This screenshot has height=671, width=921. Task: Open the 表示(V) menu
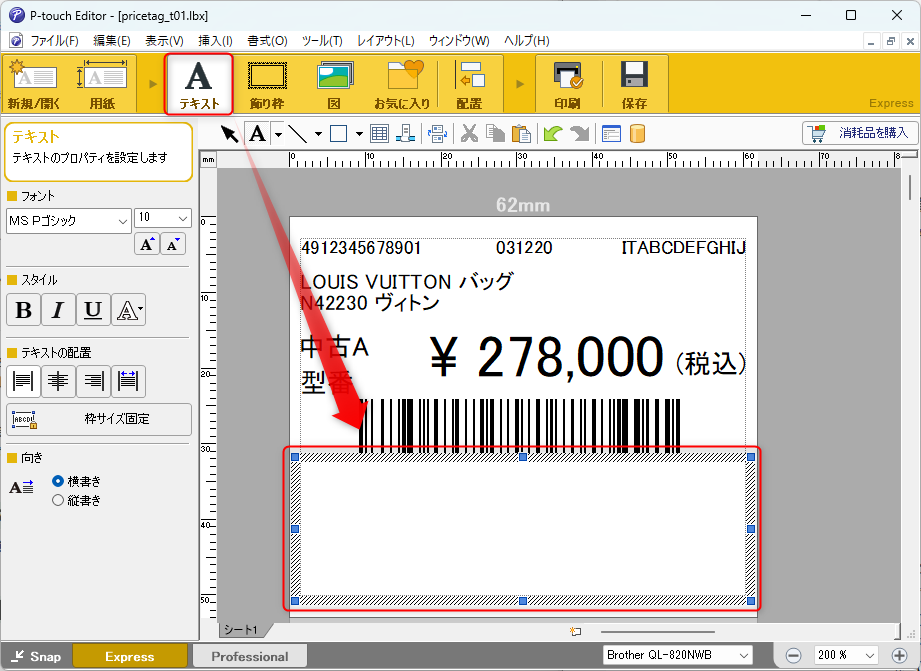pos(164,41)
